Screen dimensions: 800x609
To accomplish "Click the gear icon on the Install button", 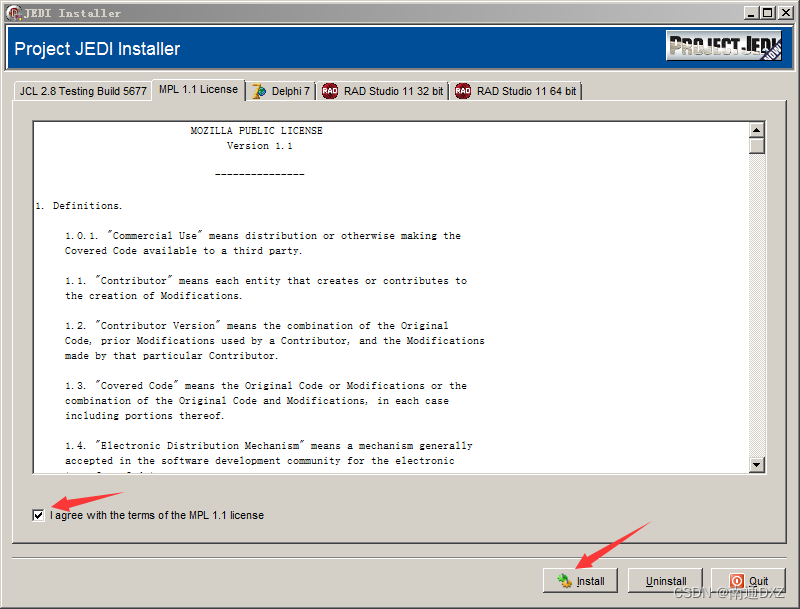I will click(x=566, y=580).
